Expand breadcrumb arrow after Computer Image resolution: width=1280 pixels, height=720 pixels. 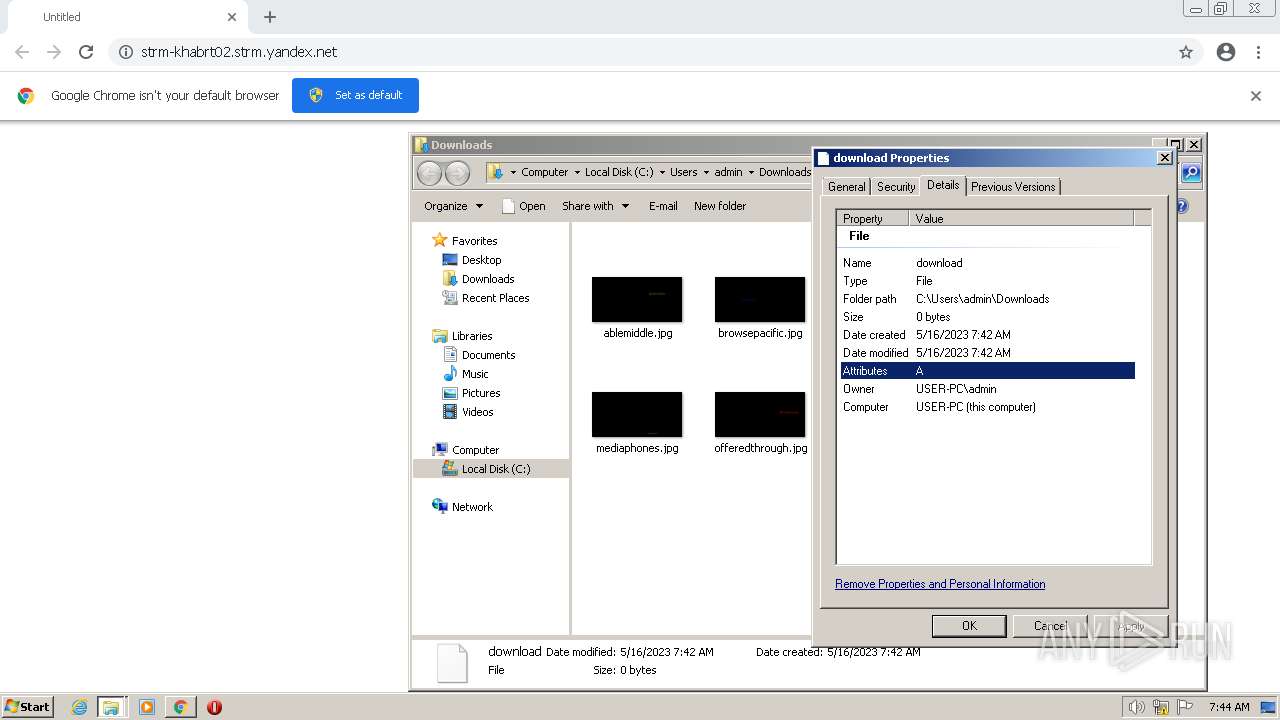pos(577,173)
